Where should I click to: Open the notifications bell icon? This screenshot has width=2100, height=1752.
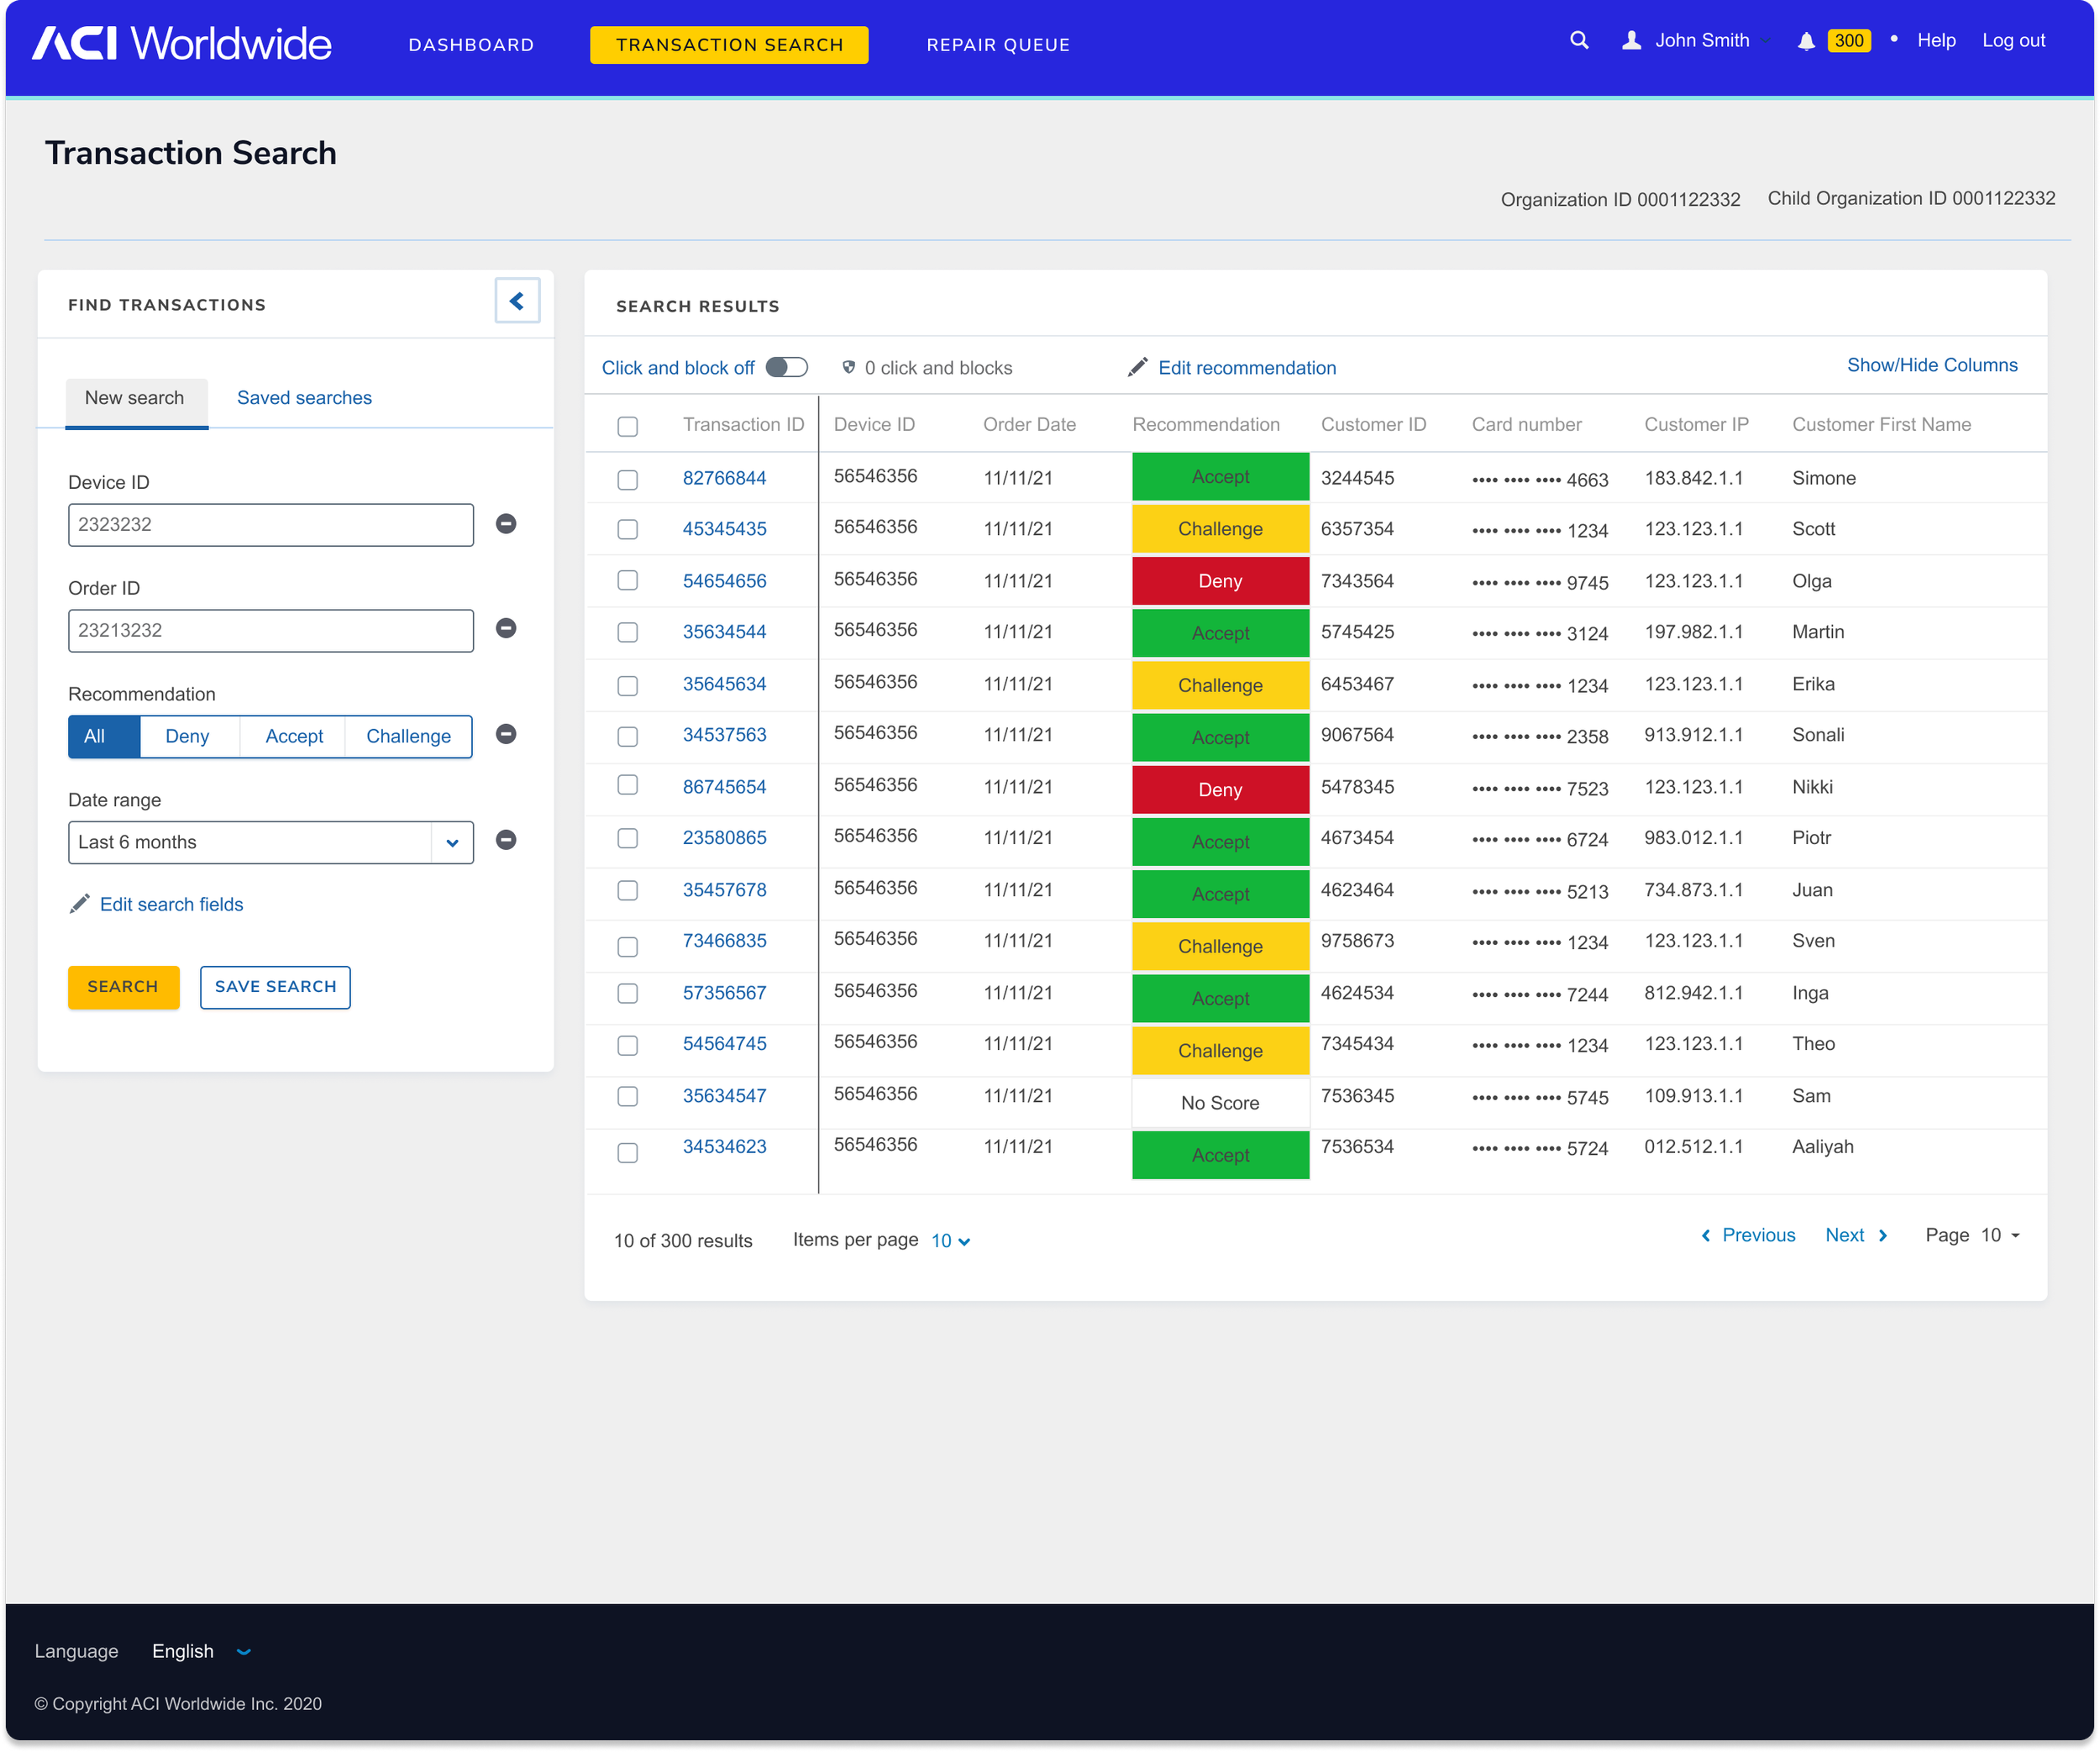pos(1805,41)
